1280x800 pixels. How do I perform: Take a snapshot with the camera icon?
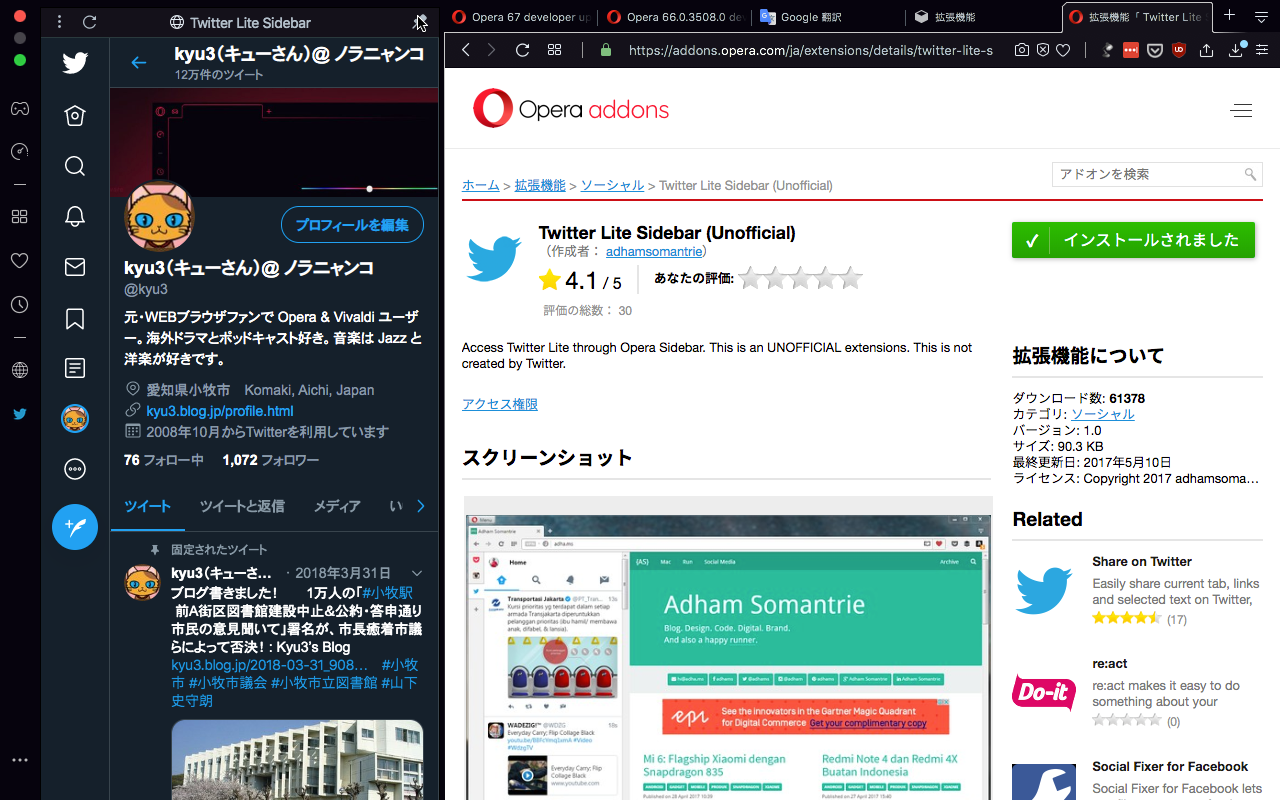[1021, 49]
